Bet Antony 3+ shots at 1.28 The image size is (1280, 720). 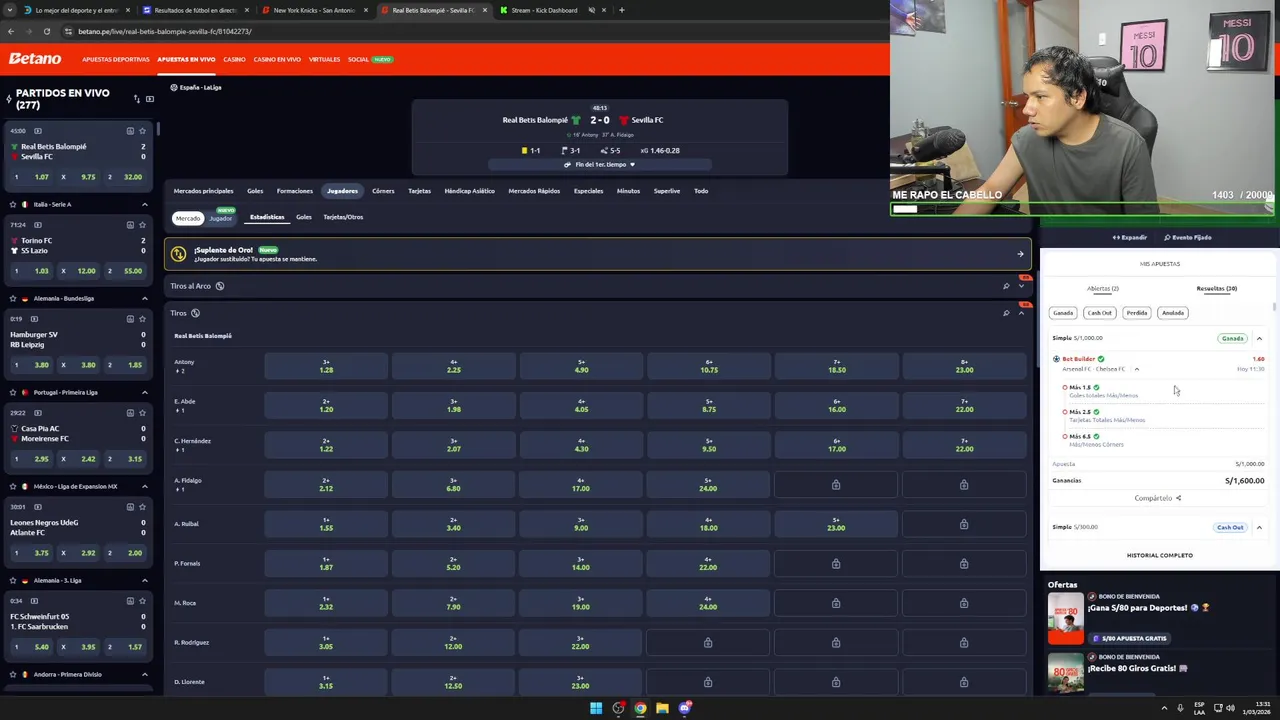pos(326,366)
